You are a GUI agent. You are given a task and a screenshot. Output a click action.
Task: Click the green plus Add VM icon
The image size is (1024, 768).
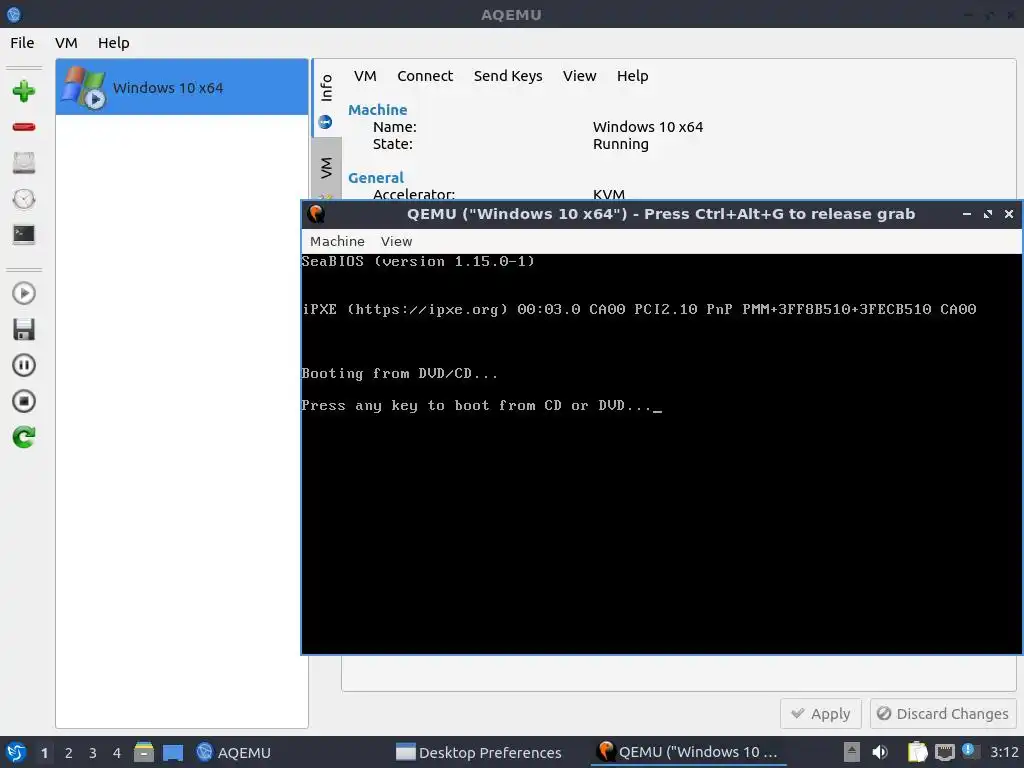(x=24, y=91)
